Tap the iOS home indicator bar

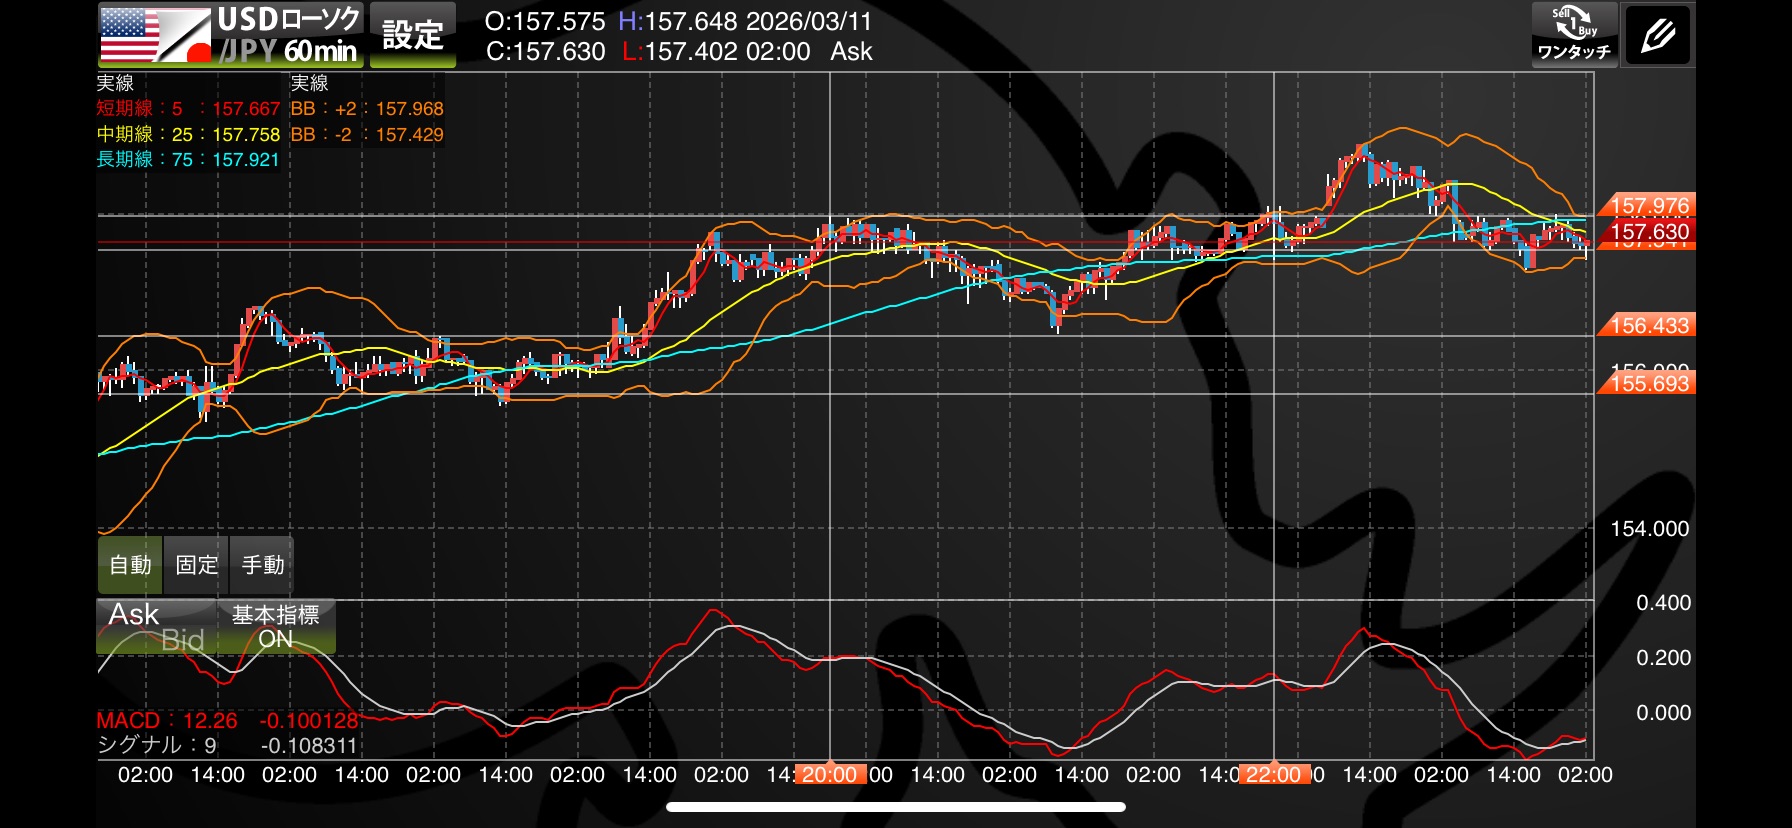pos(896,807)
